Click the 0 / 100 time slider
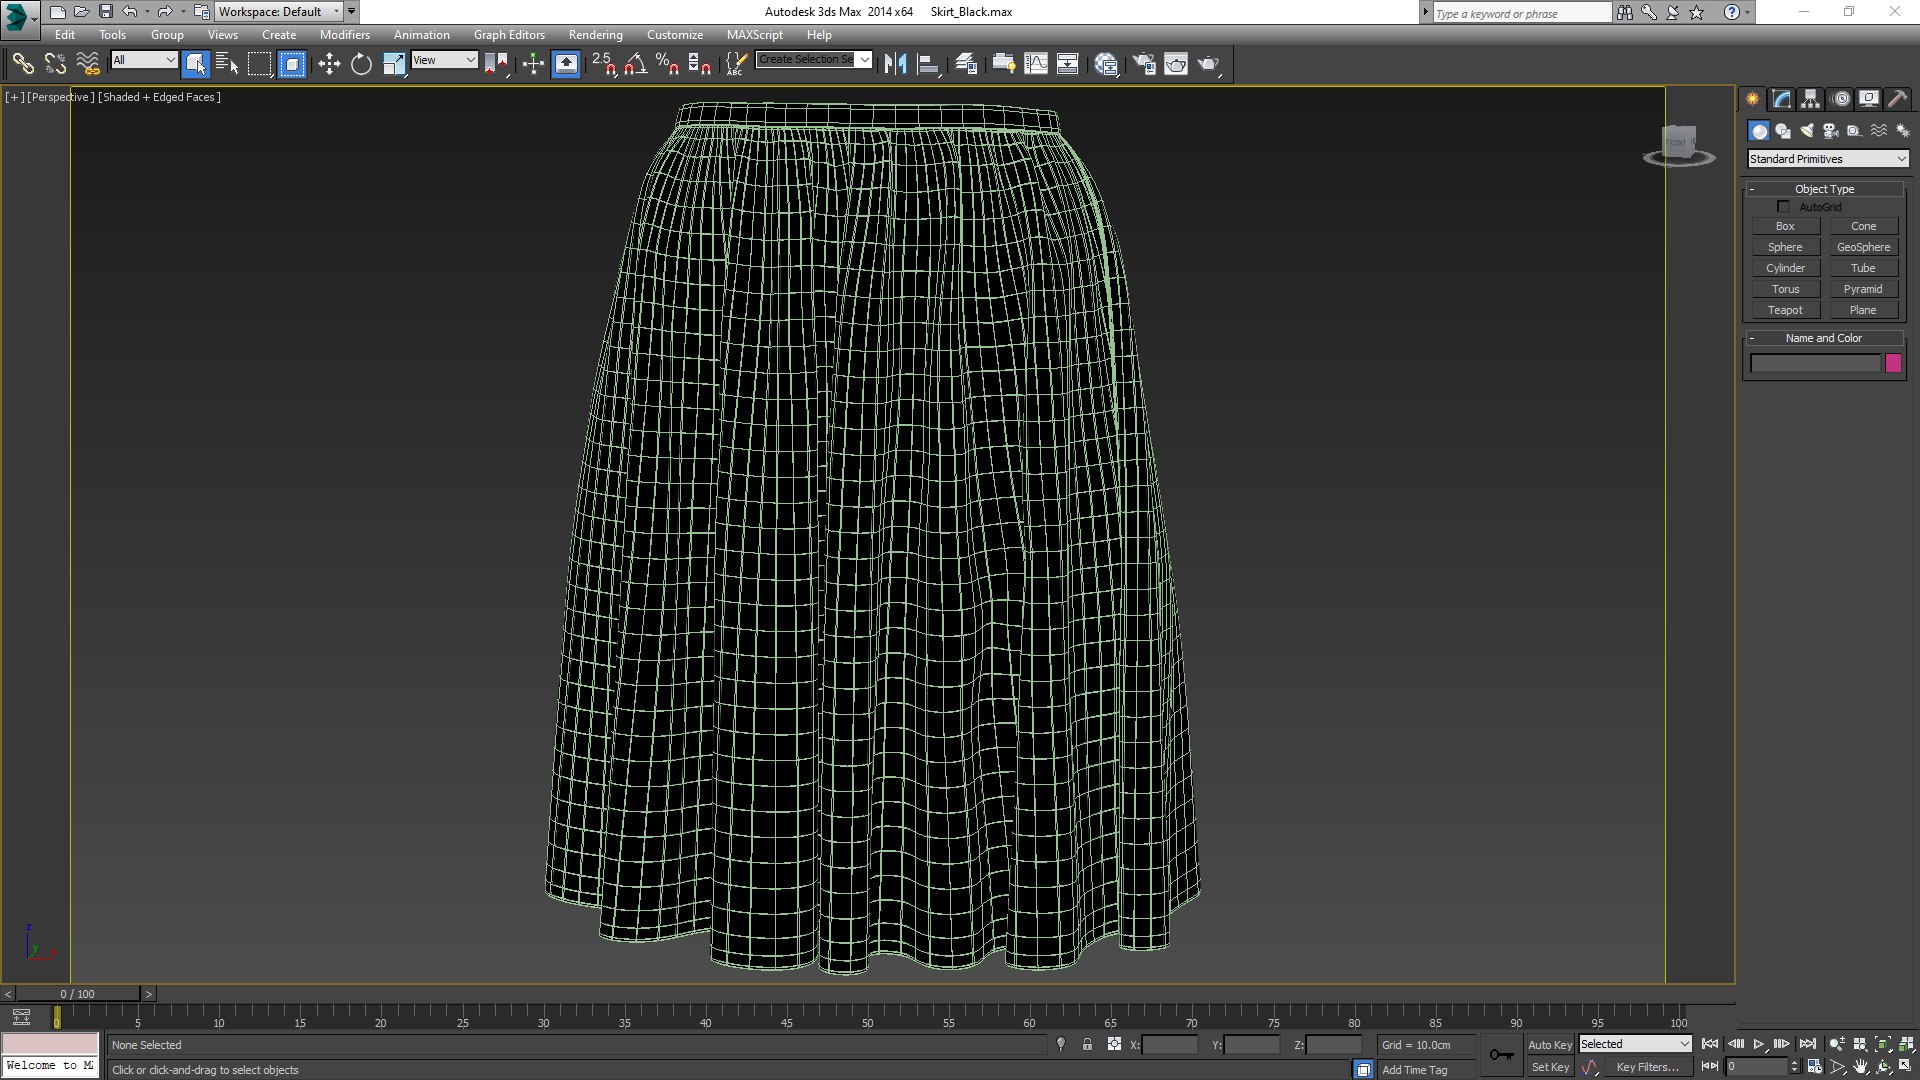1920x1080 pixels. pos(77,994)
